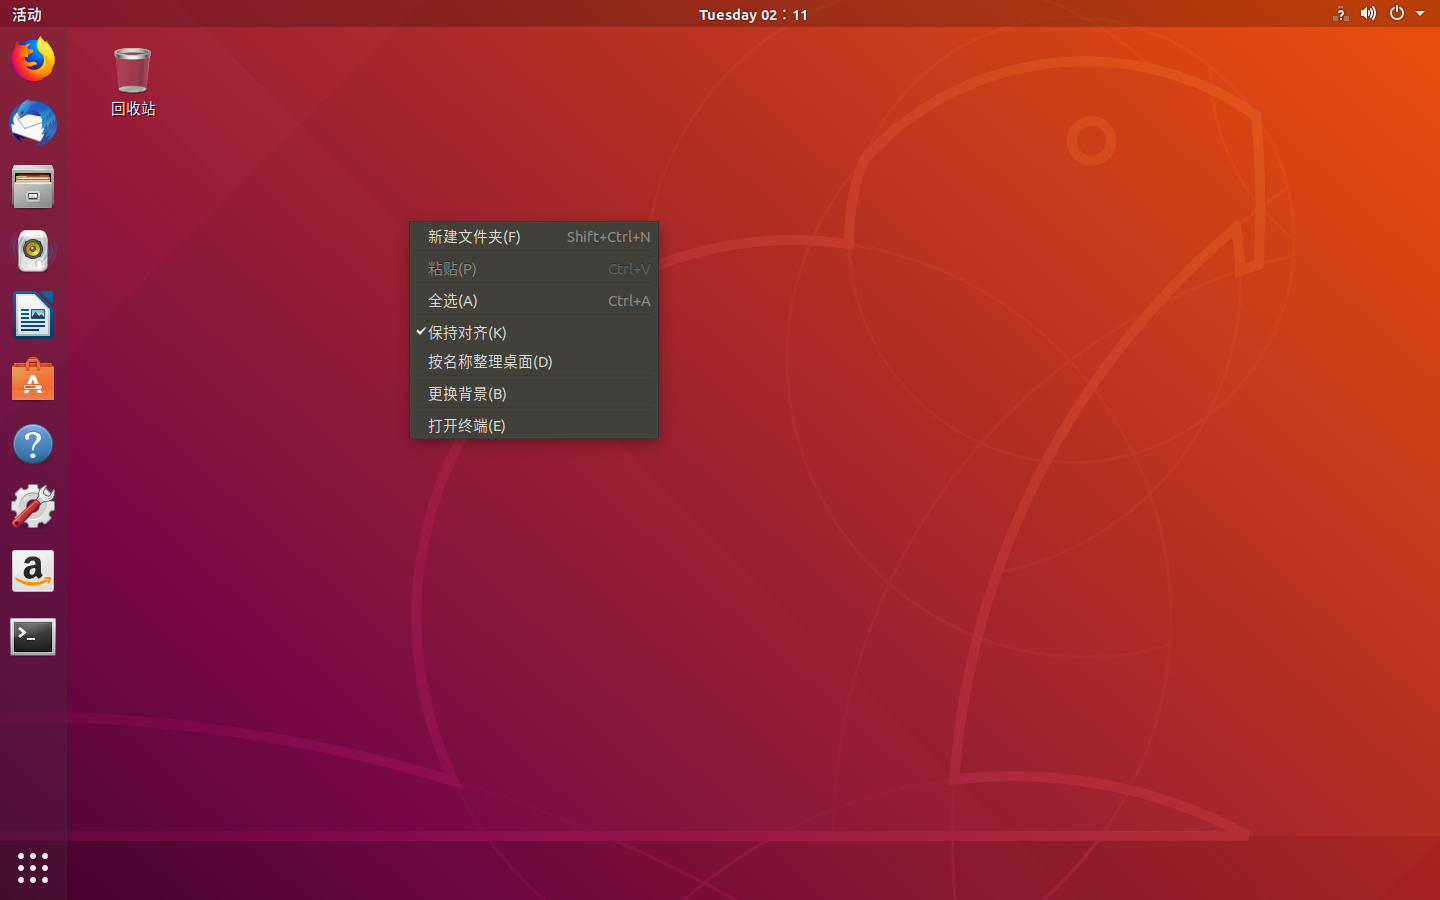Open the 回收站 (Trash) on the desktop
The height and width of the screenshot is (900, 1440).
click(x=132, y=72)
